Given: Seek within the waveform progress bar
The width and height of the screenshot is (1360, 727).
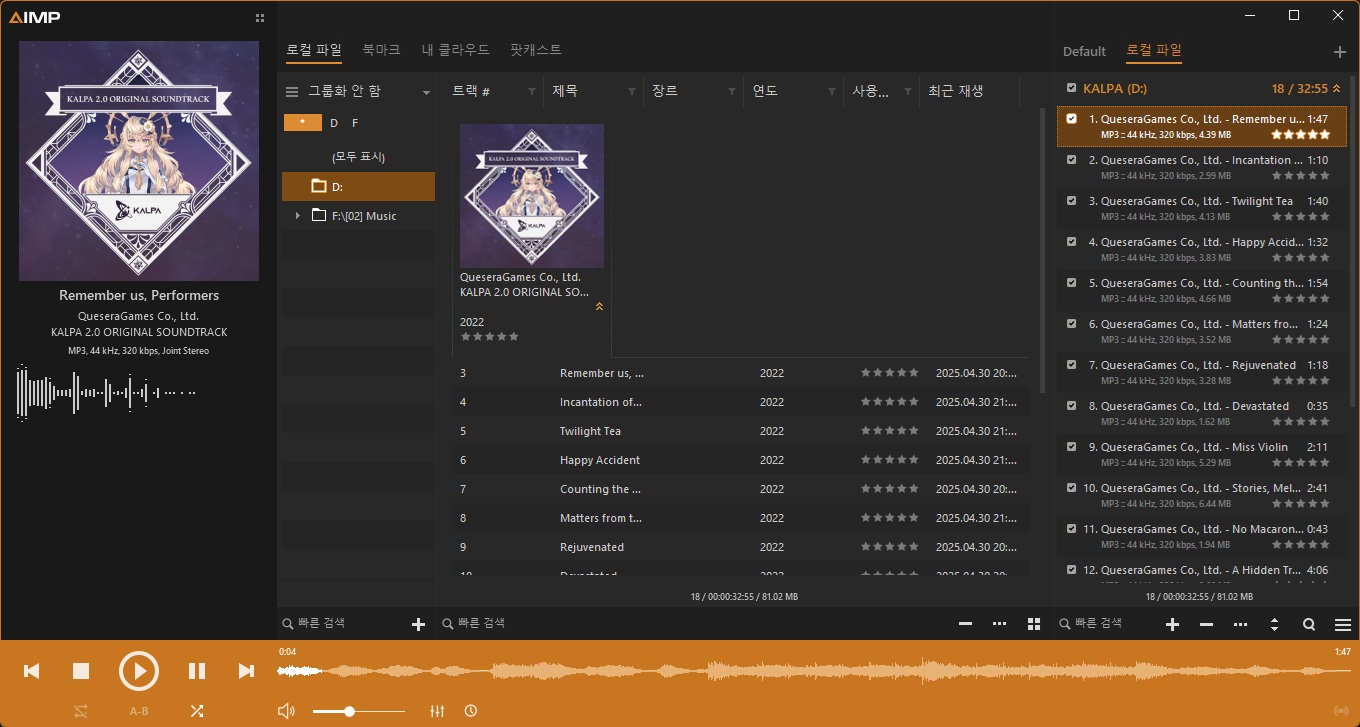Looking at the screenshot, I should click(x=814, y=672).
